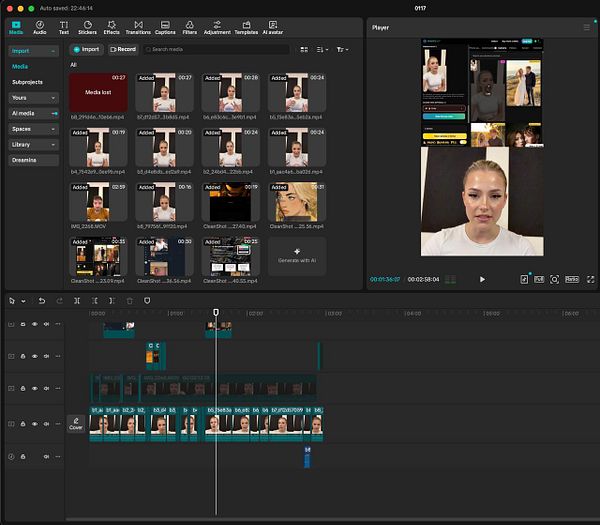Select Subprojects in the sidebar

click(27, 82)
